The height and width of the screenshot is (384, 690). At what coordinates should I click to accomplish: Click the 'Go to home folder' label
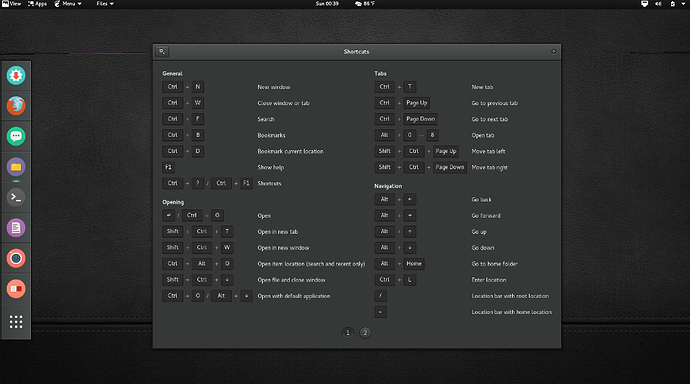(x=495, y=264)
